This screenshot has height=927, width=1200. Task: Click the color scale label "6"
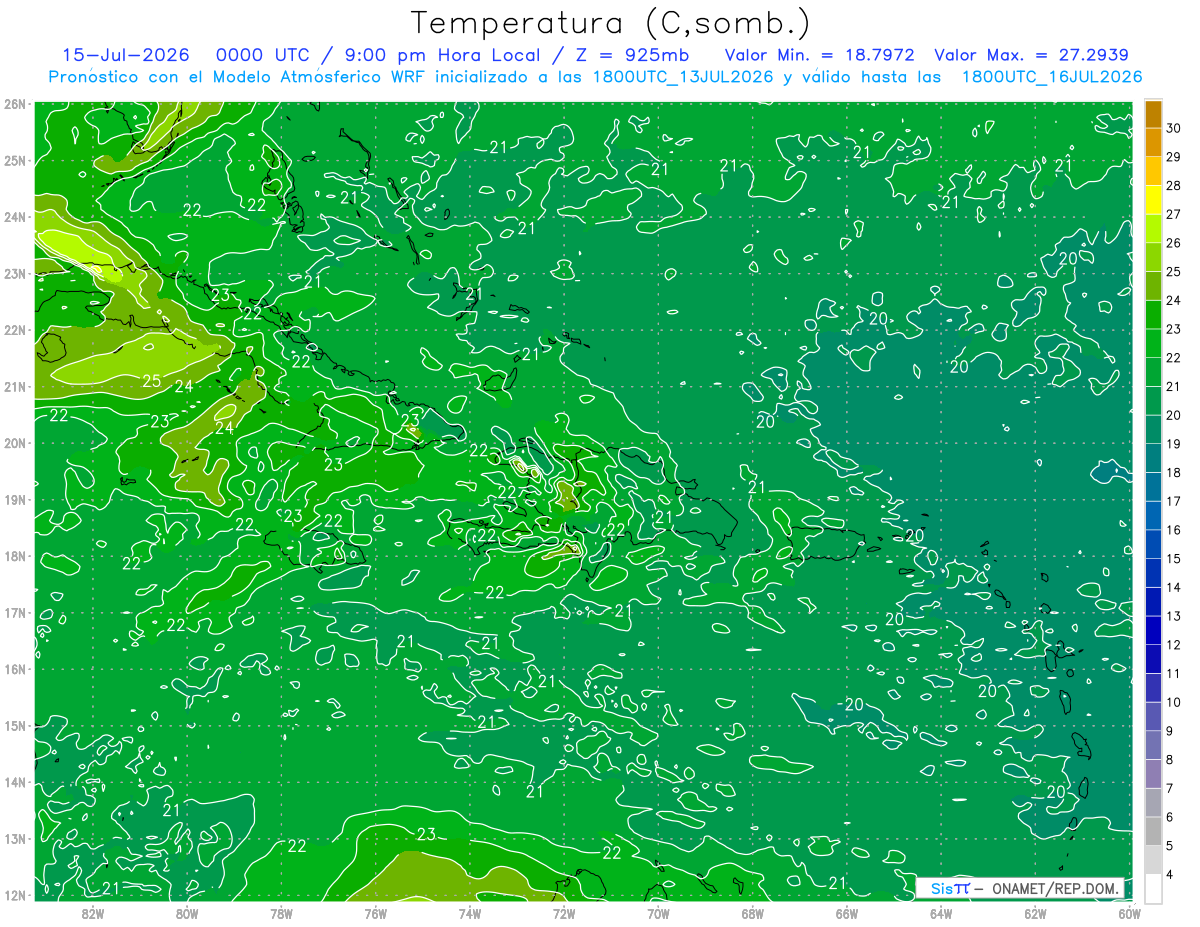[x=1170, y=817]
